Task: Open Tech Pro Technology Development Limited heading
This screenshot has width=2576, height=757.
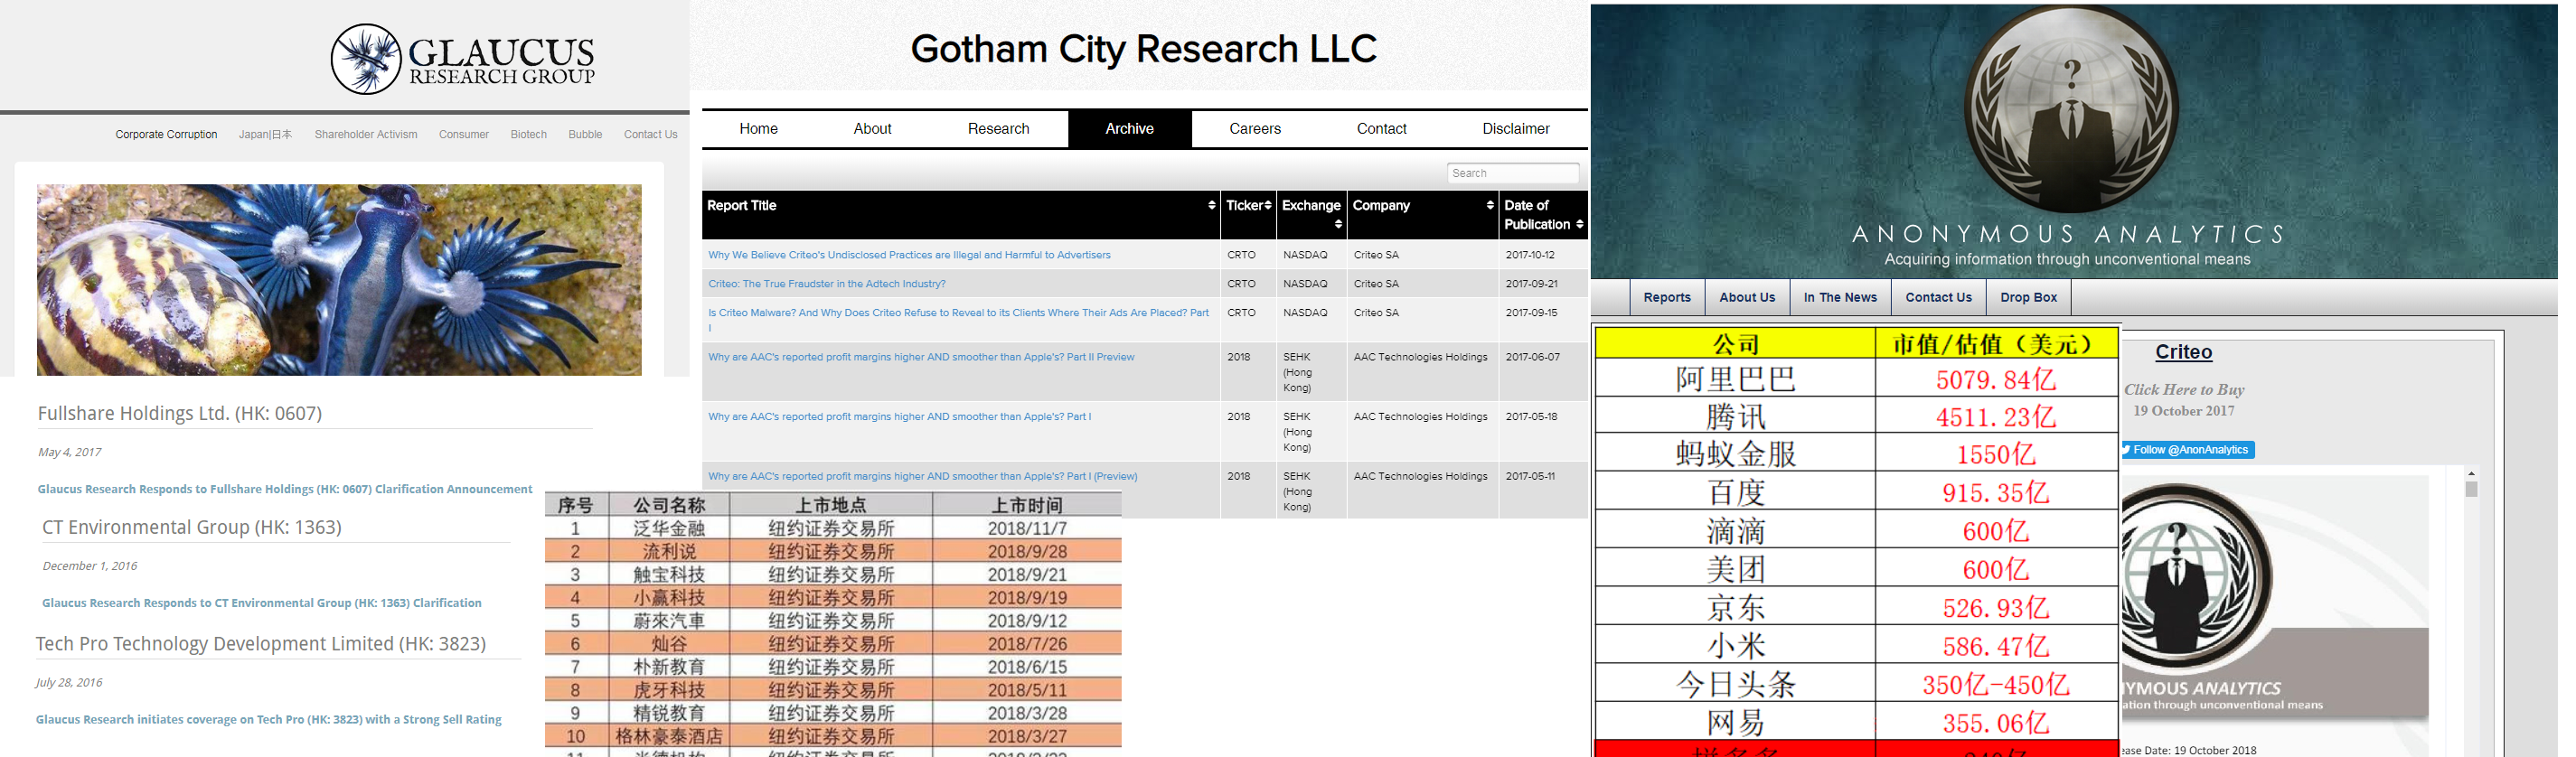Action: coord(261,643)
